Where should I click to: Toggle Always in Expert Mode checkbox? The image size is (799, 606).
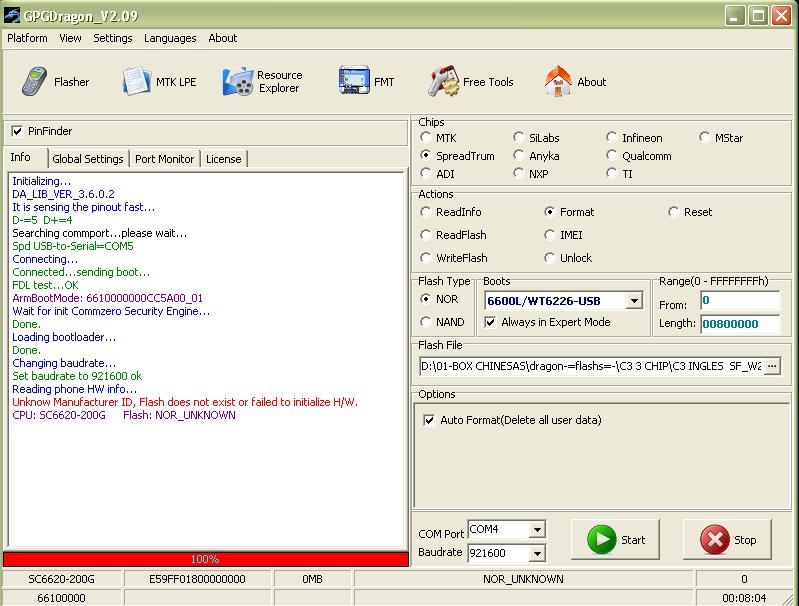pos(490,322)
